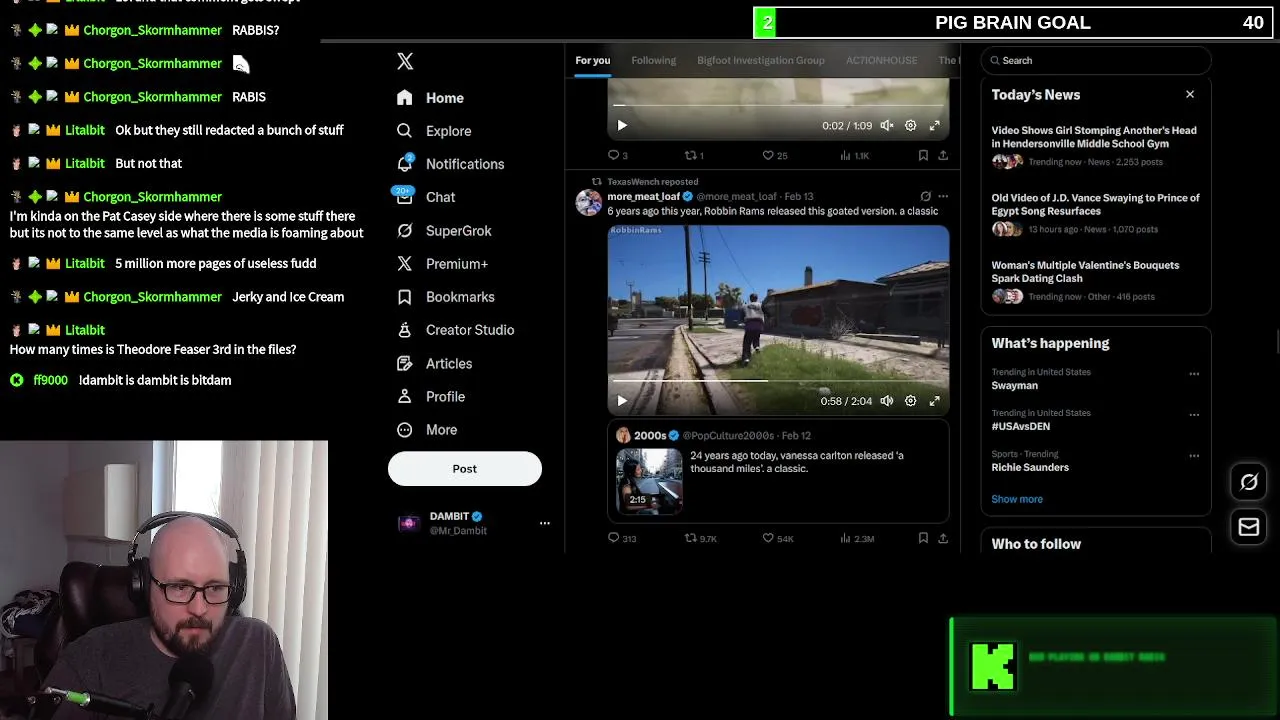Seek on the top video progress bar
The image size is (1280, 720).
(778, 104)
